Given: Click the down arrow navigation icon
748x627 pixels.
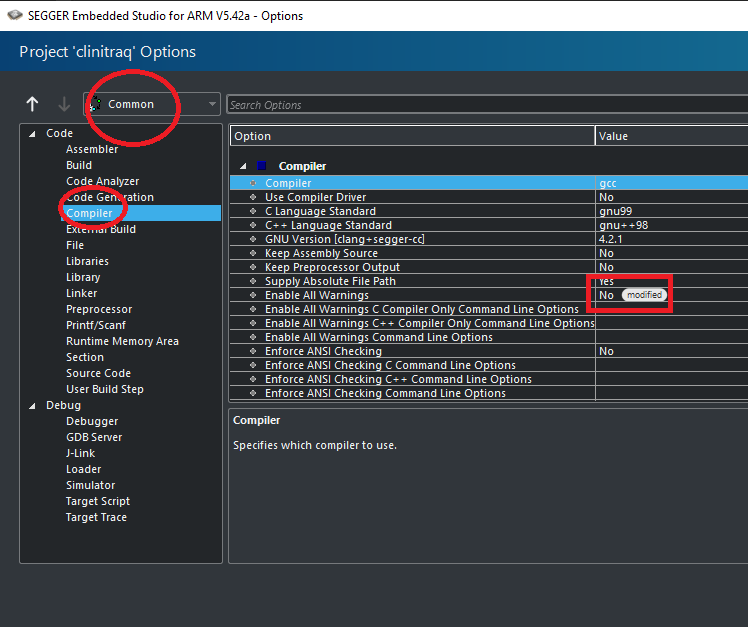Looking at the screenshot, I should pyautogui.click(x=64, y=104).
